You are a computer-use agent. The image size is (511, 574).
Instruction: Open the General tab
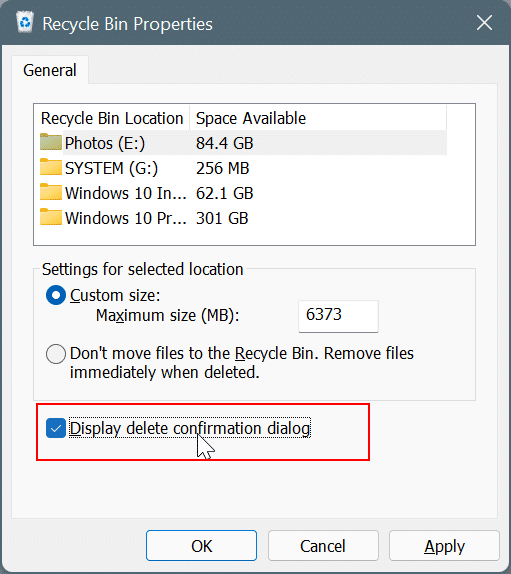coord(50,70)
